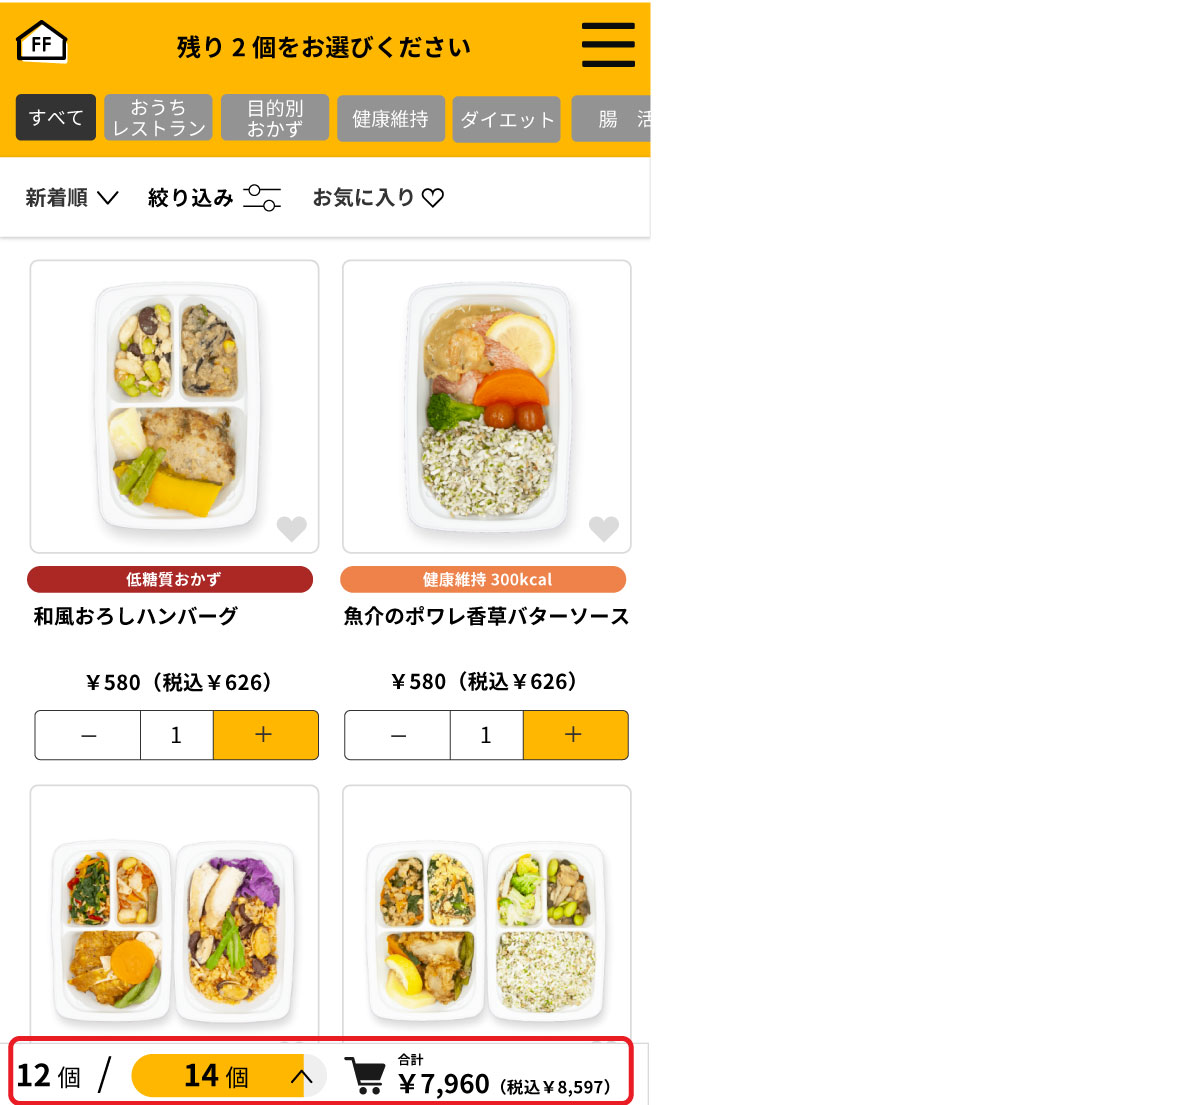Screen dimensions: 1200x1105
Task: Open the 目的別おかず category tab
Action: point(275,118)
